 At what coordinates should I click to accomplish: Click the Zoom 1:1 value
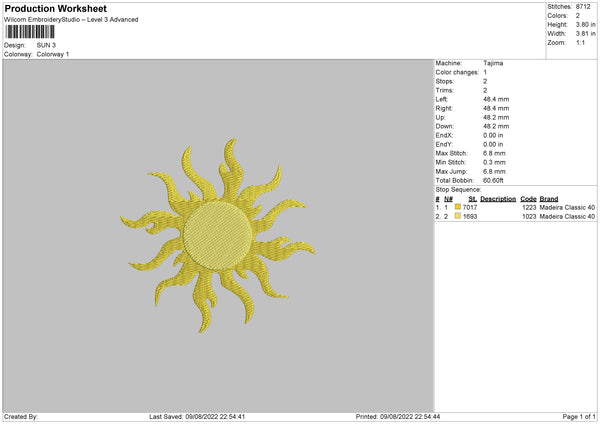[581, 45]
